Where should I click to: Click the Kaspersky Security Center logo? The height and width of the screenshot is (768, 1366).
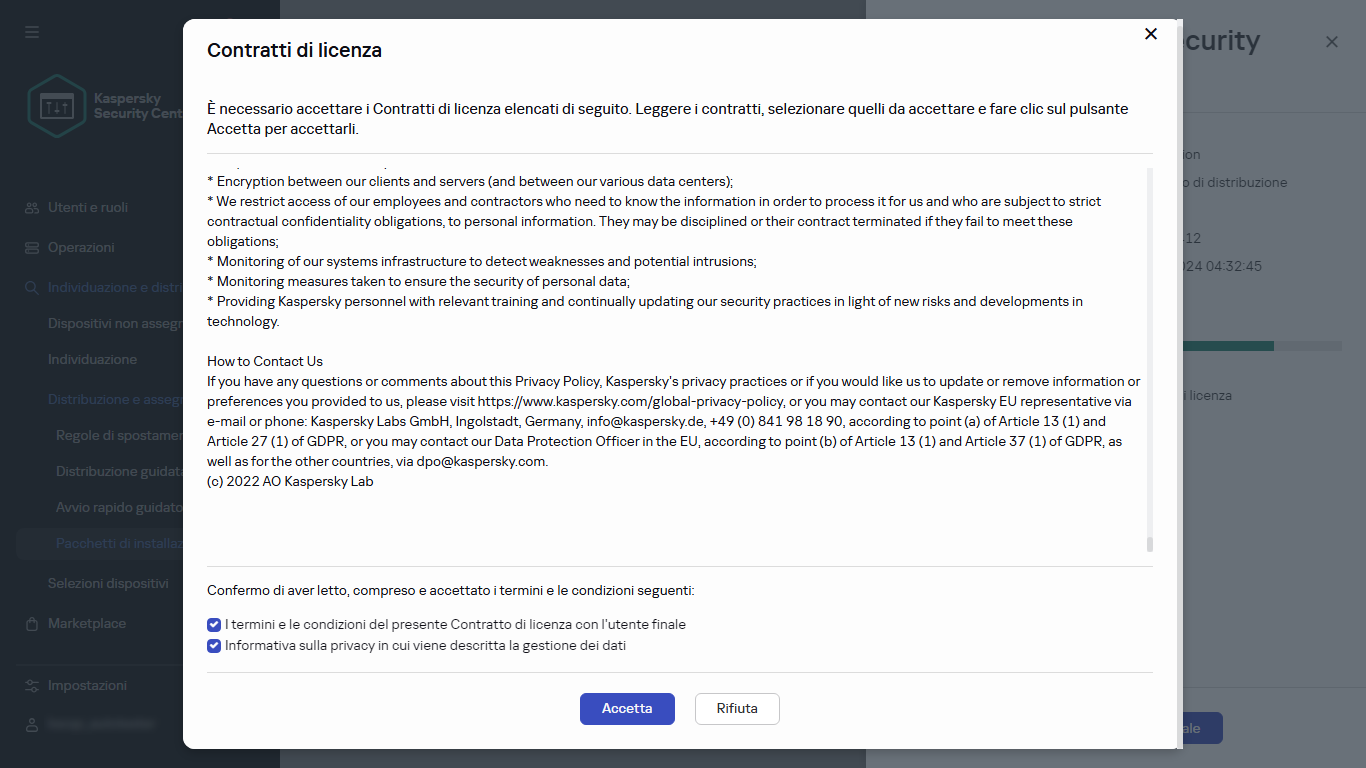pos(57,106)
